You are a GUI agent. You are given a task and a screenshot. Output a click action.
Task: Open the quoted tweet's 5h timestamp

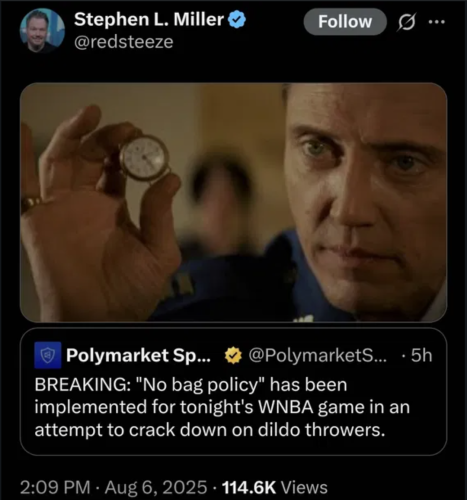point(421,355)
